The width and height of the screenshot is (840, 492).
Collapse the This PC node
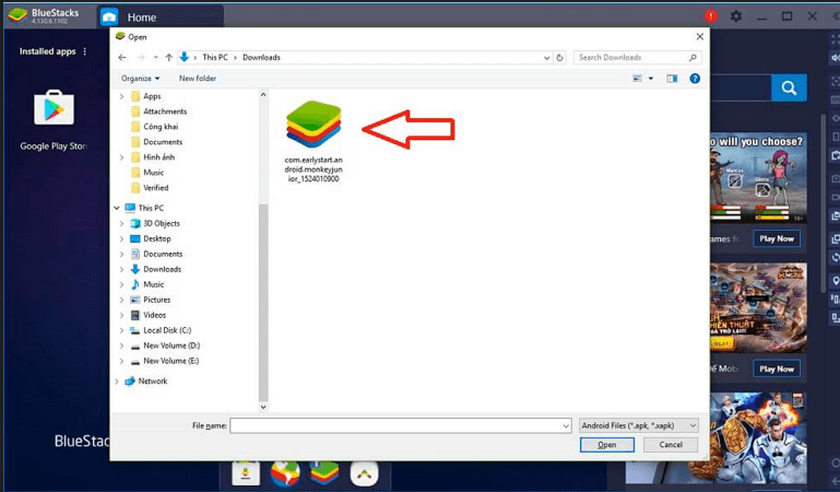(117, 208)
